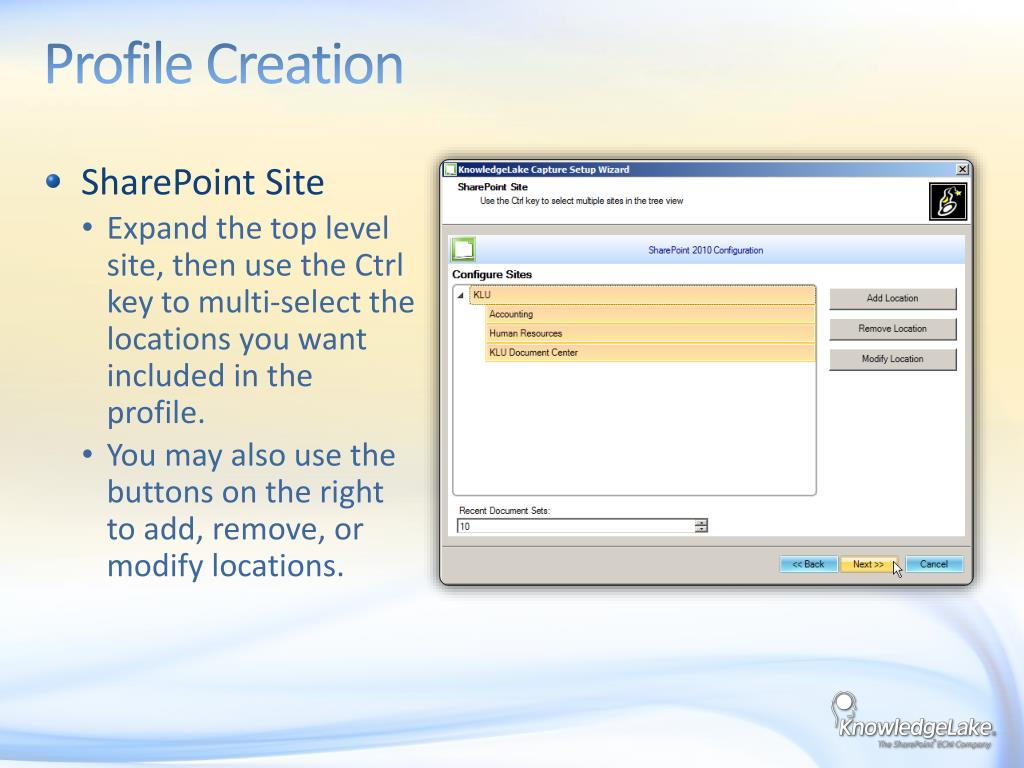Close the KnowledgeLake Capture Setup Wizard

(x=962, y=169)
